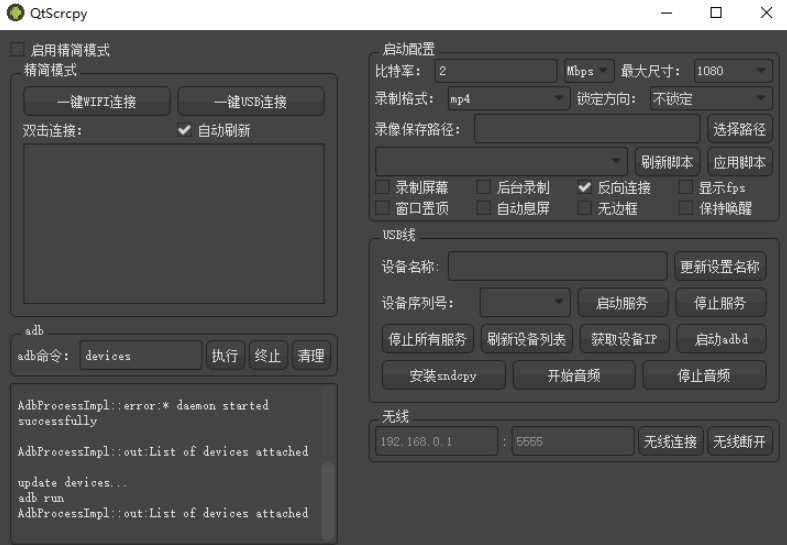Click the 比特率 input field
Image resolution: width=787 pixels, height=545 pixels.
(x=496, y=71)
